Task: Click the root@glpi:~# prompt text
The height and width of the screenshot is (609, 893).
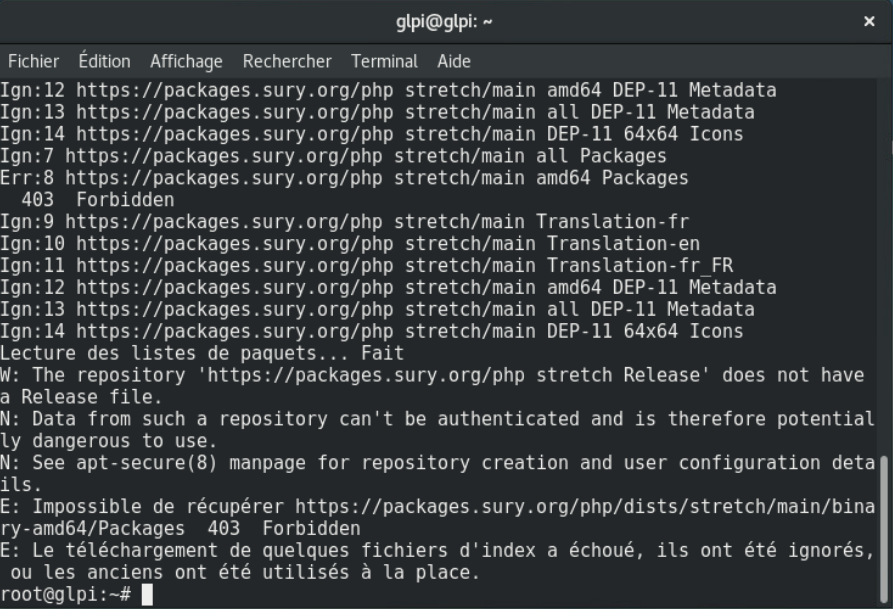Action: [65, 595]
